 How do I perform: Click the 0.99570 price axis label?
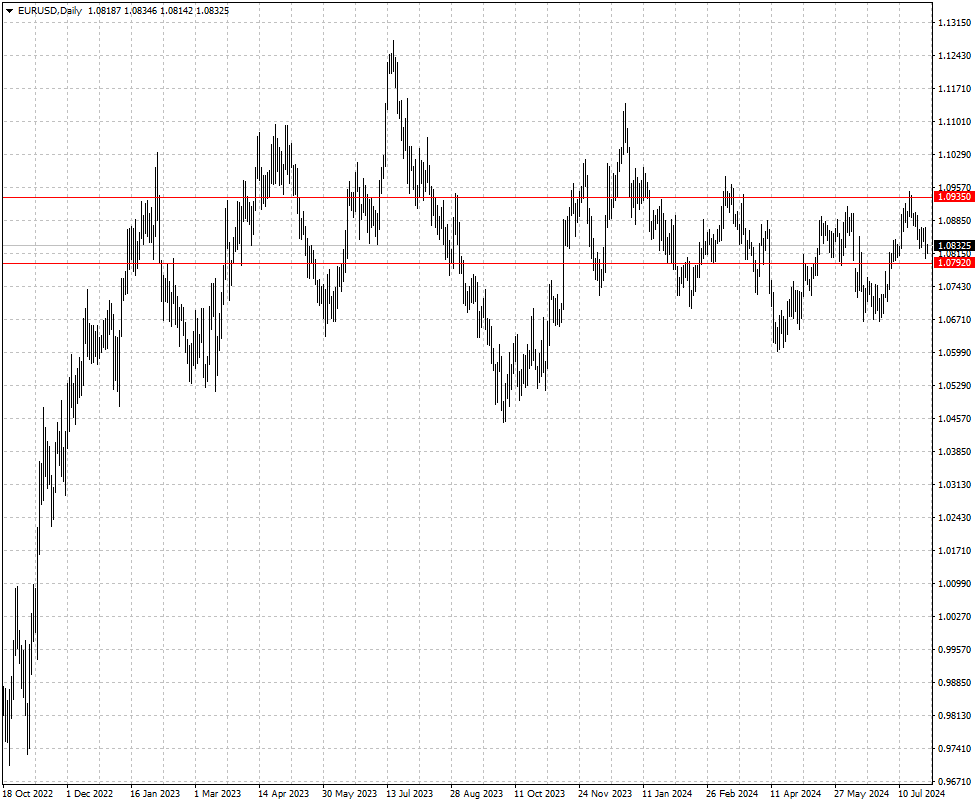click(x=954, y=650)
